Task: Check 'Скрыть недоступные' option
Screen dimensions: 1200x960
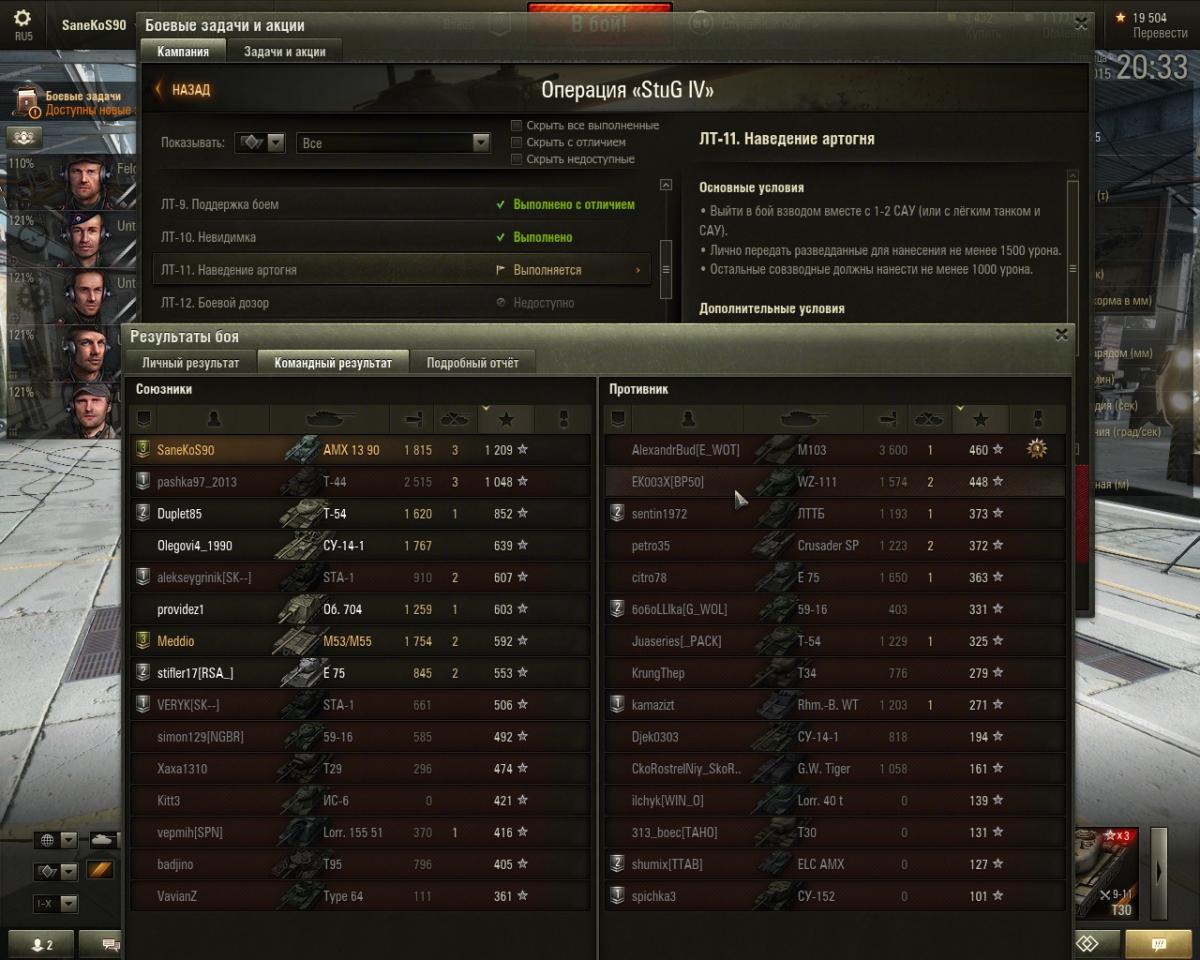Action: (x=517, y=159)
